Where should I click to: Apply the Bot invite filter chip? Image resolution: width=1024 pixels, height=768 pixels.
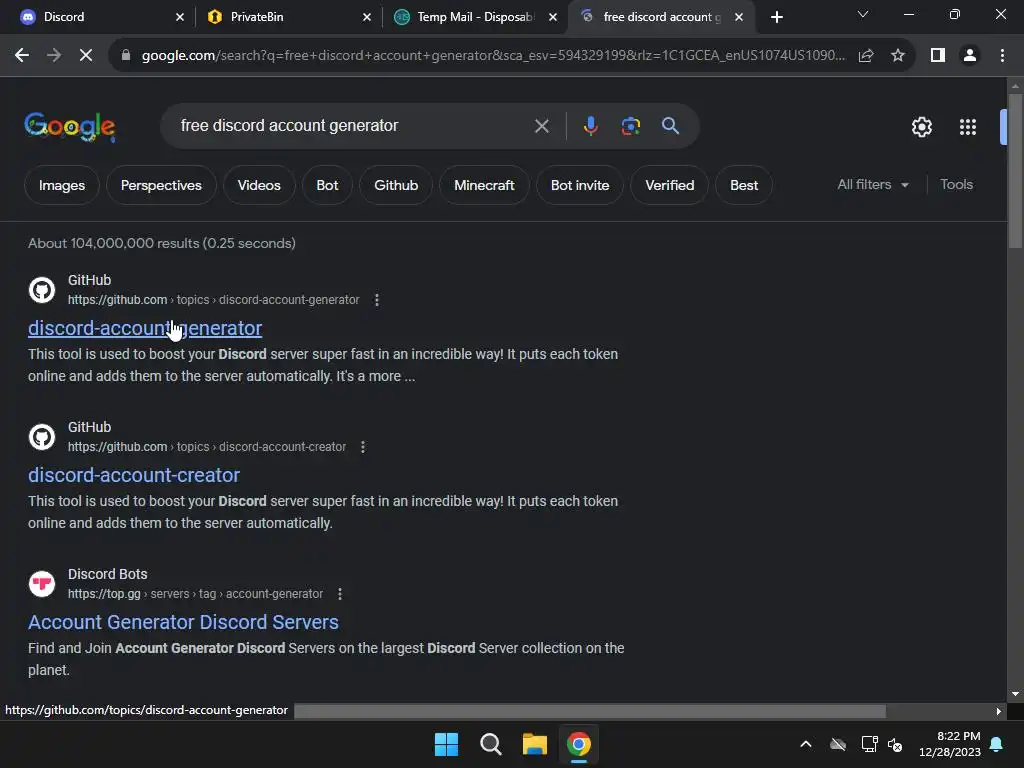[580, 185]
